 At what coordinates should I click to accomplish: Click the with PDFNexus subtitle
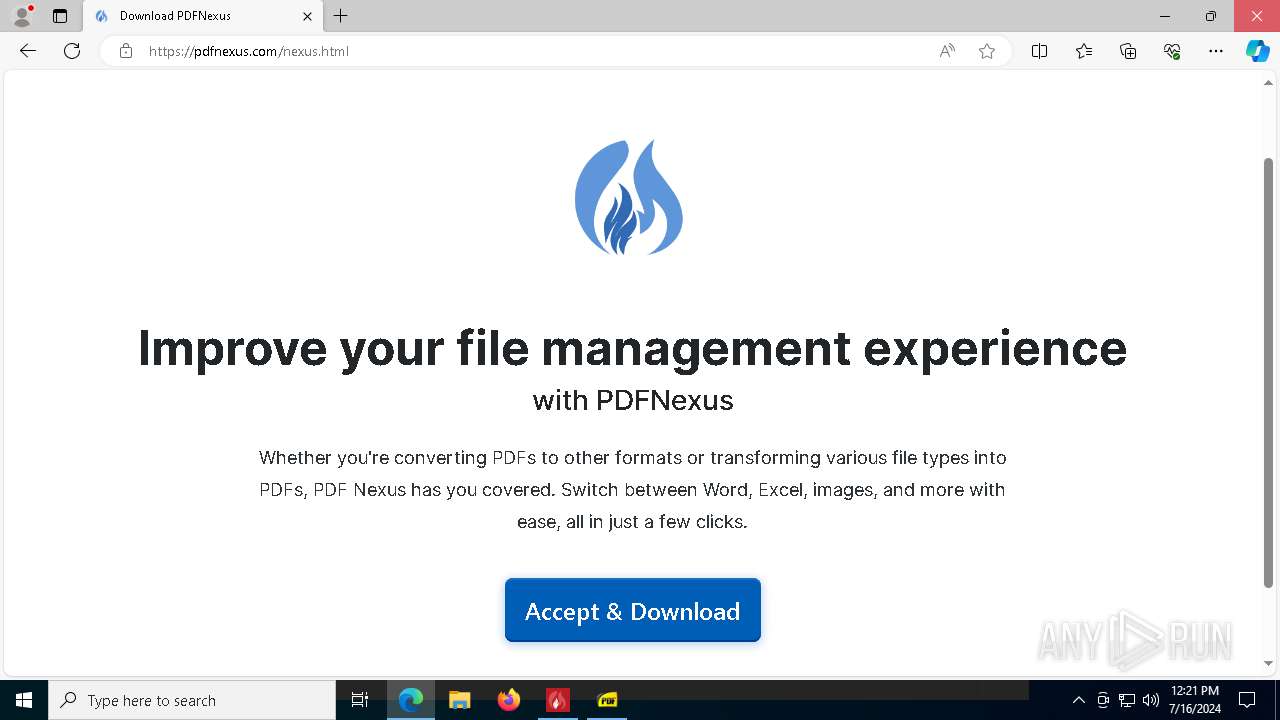click(633, 400)
